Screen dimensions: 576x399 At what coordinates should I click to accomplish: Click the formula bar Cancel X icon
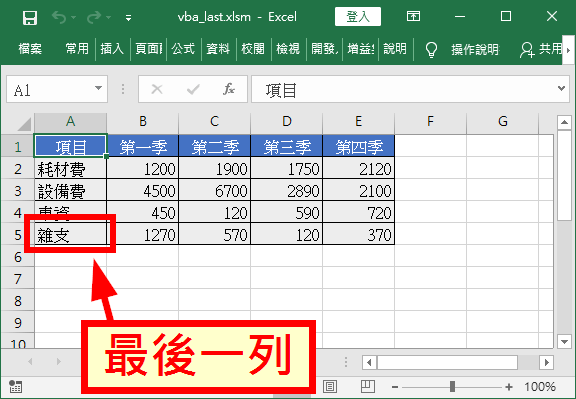pyautogui.click(x=157, y=89)
